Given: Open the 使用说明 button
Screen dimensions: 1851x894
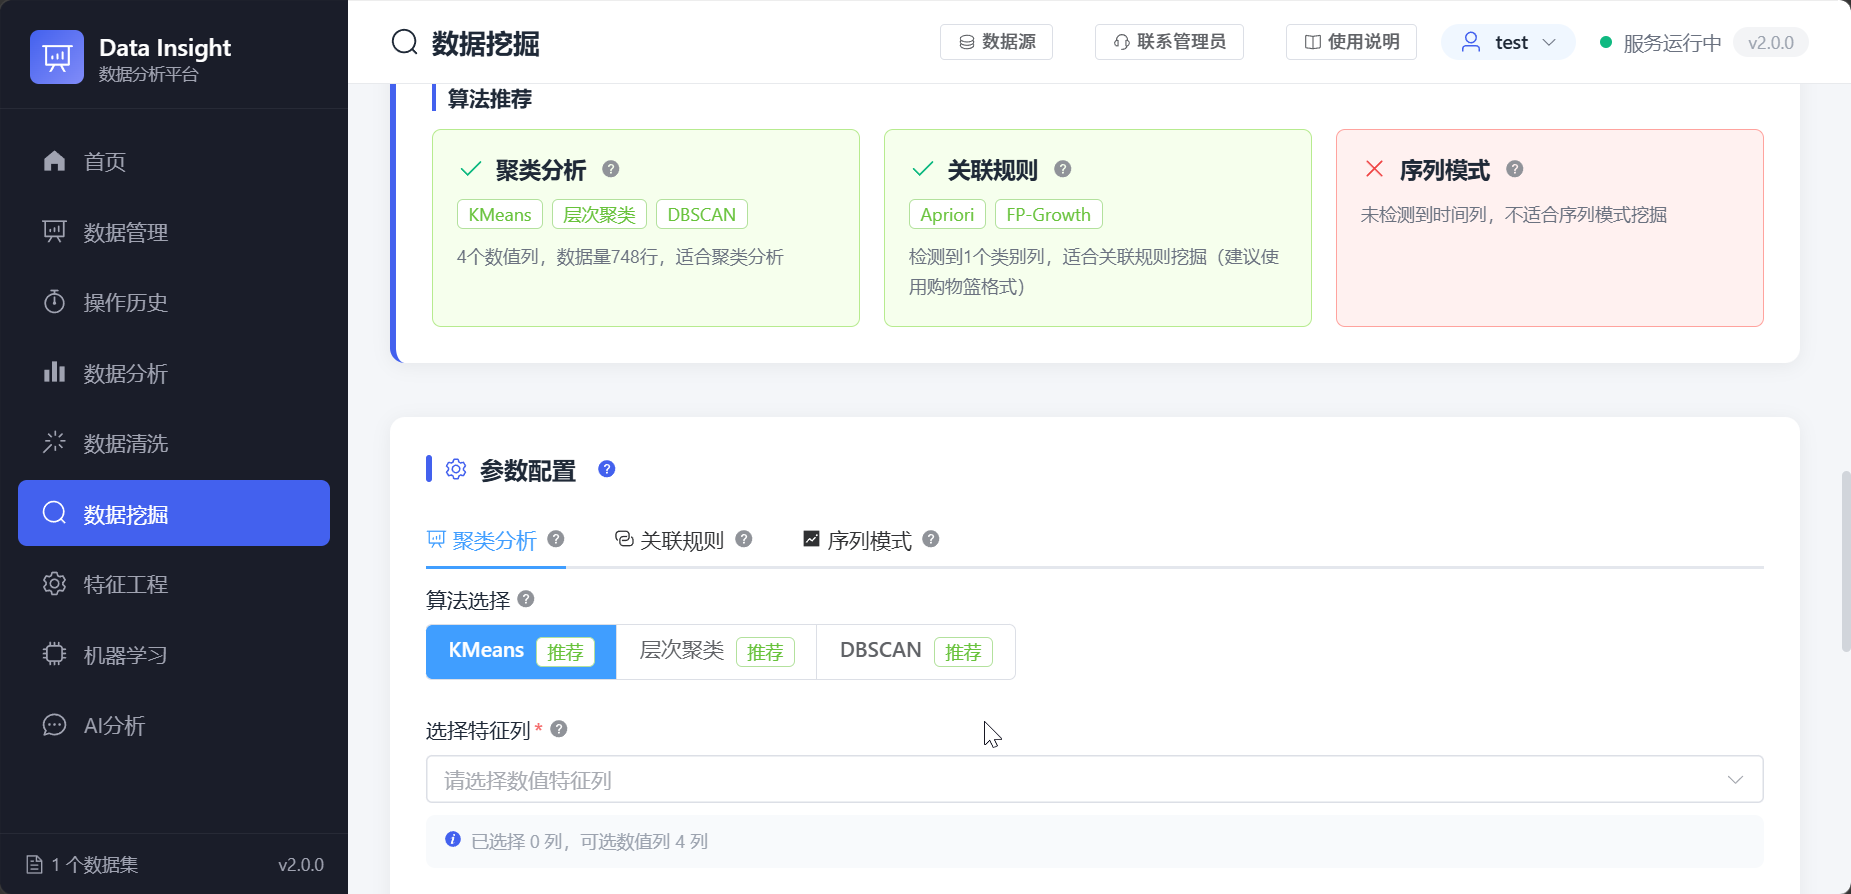Looking at the screenshot, I should [1351, 42].
